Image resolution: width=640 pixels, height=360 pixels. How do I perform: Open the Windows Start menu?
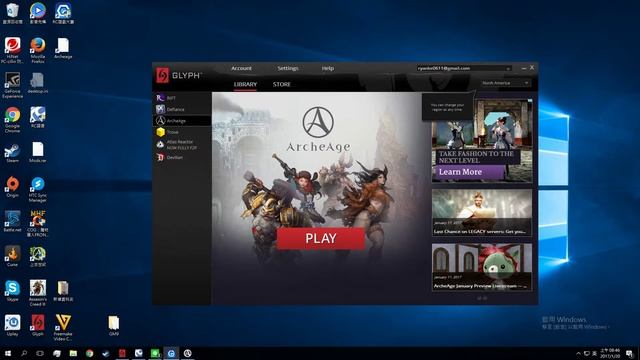point(7,353)
